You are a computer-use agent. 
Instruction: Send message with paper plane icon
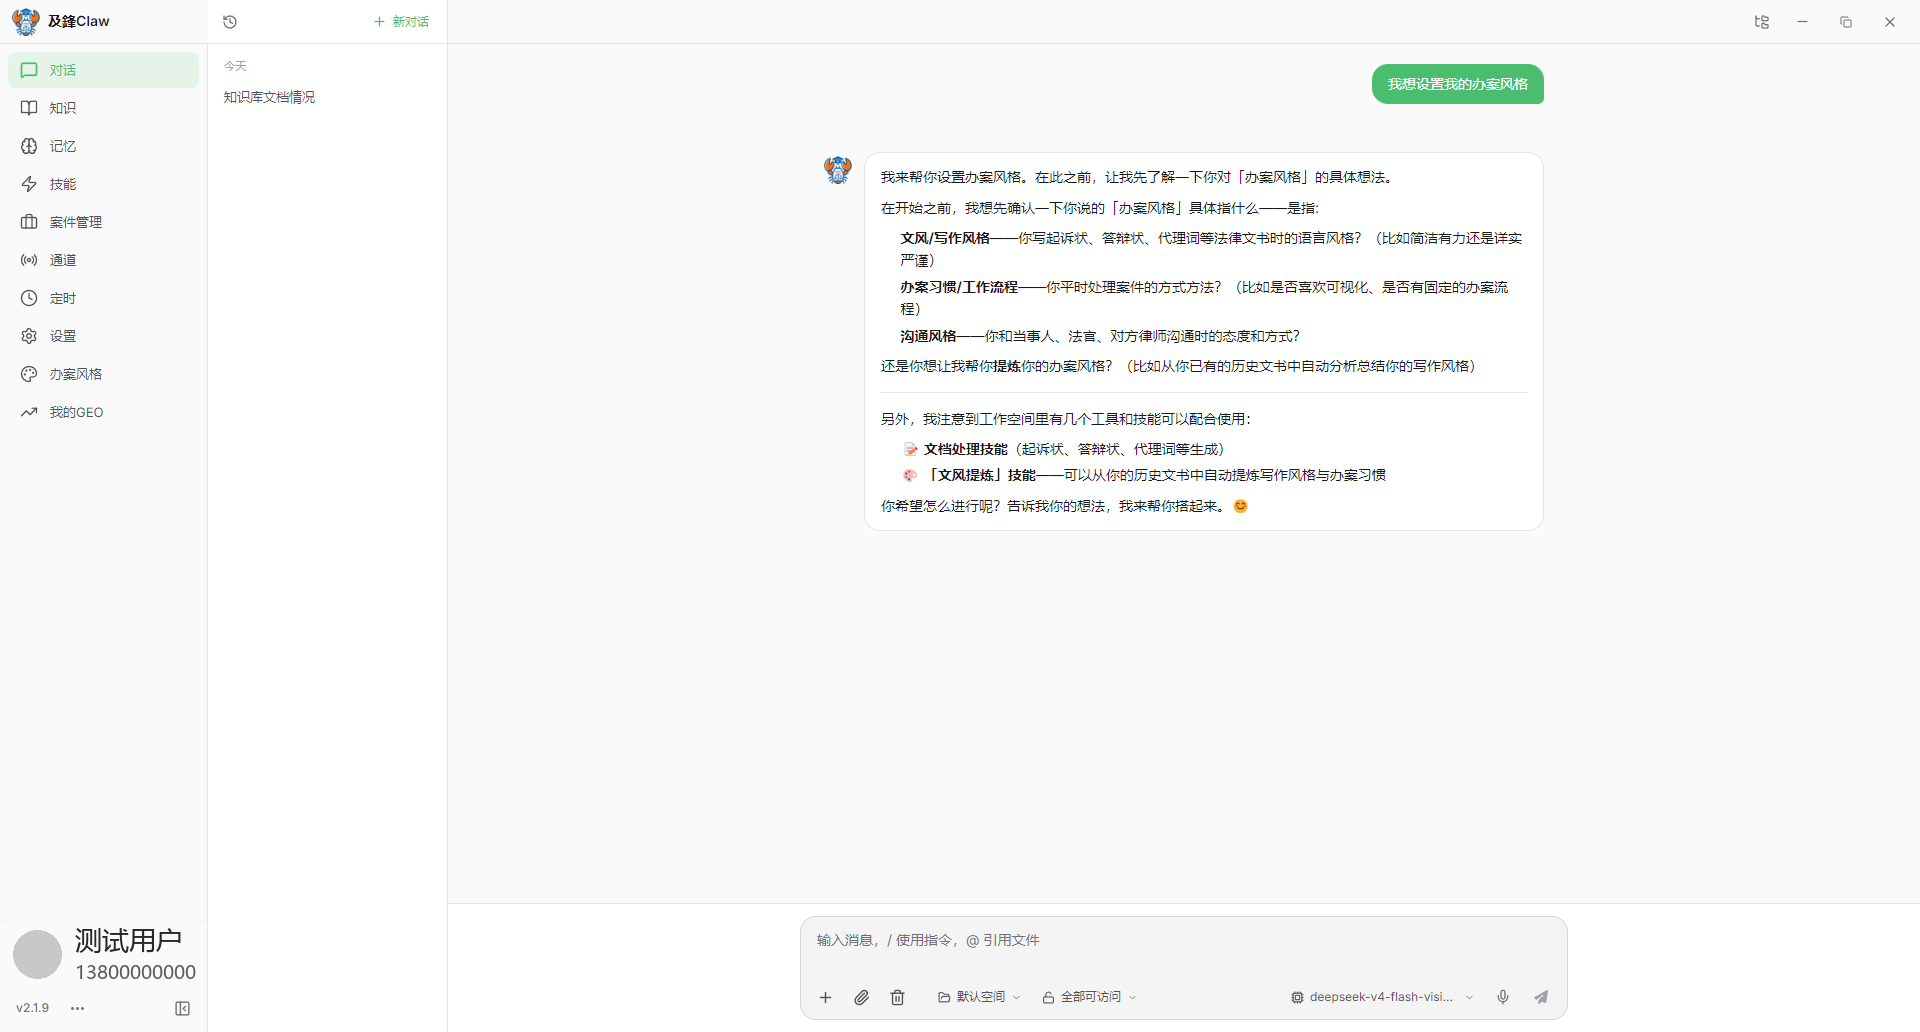1541,997
